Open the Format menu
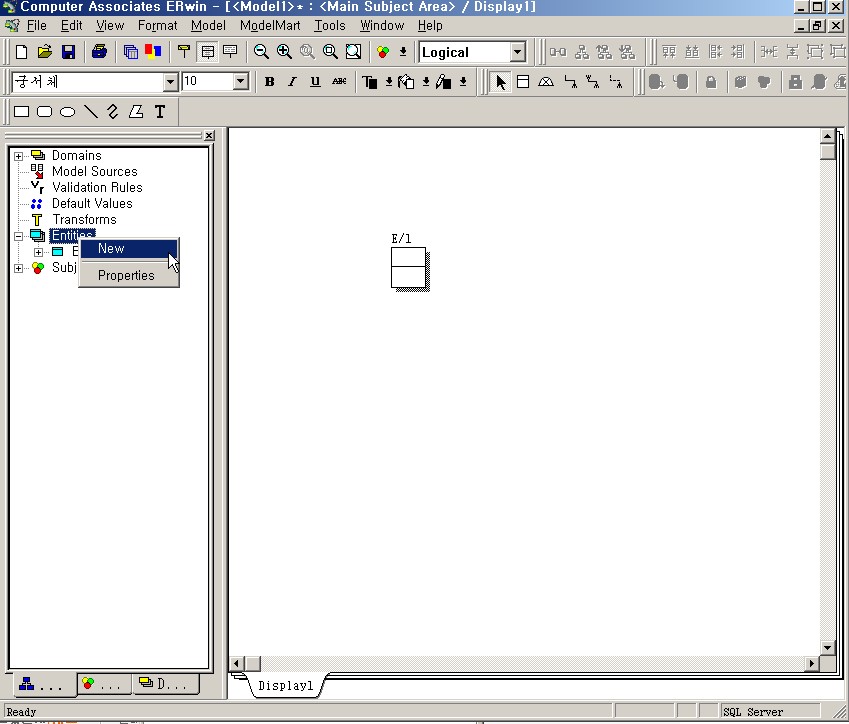 pos(158,25)
